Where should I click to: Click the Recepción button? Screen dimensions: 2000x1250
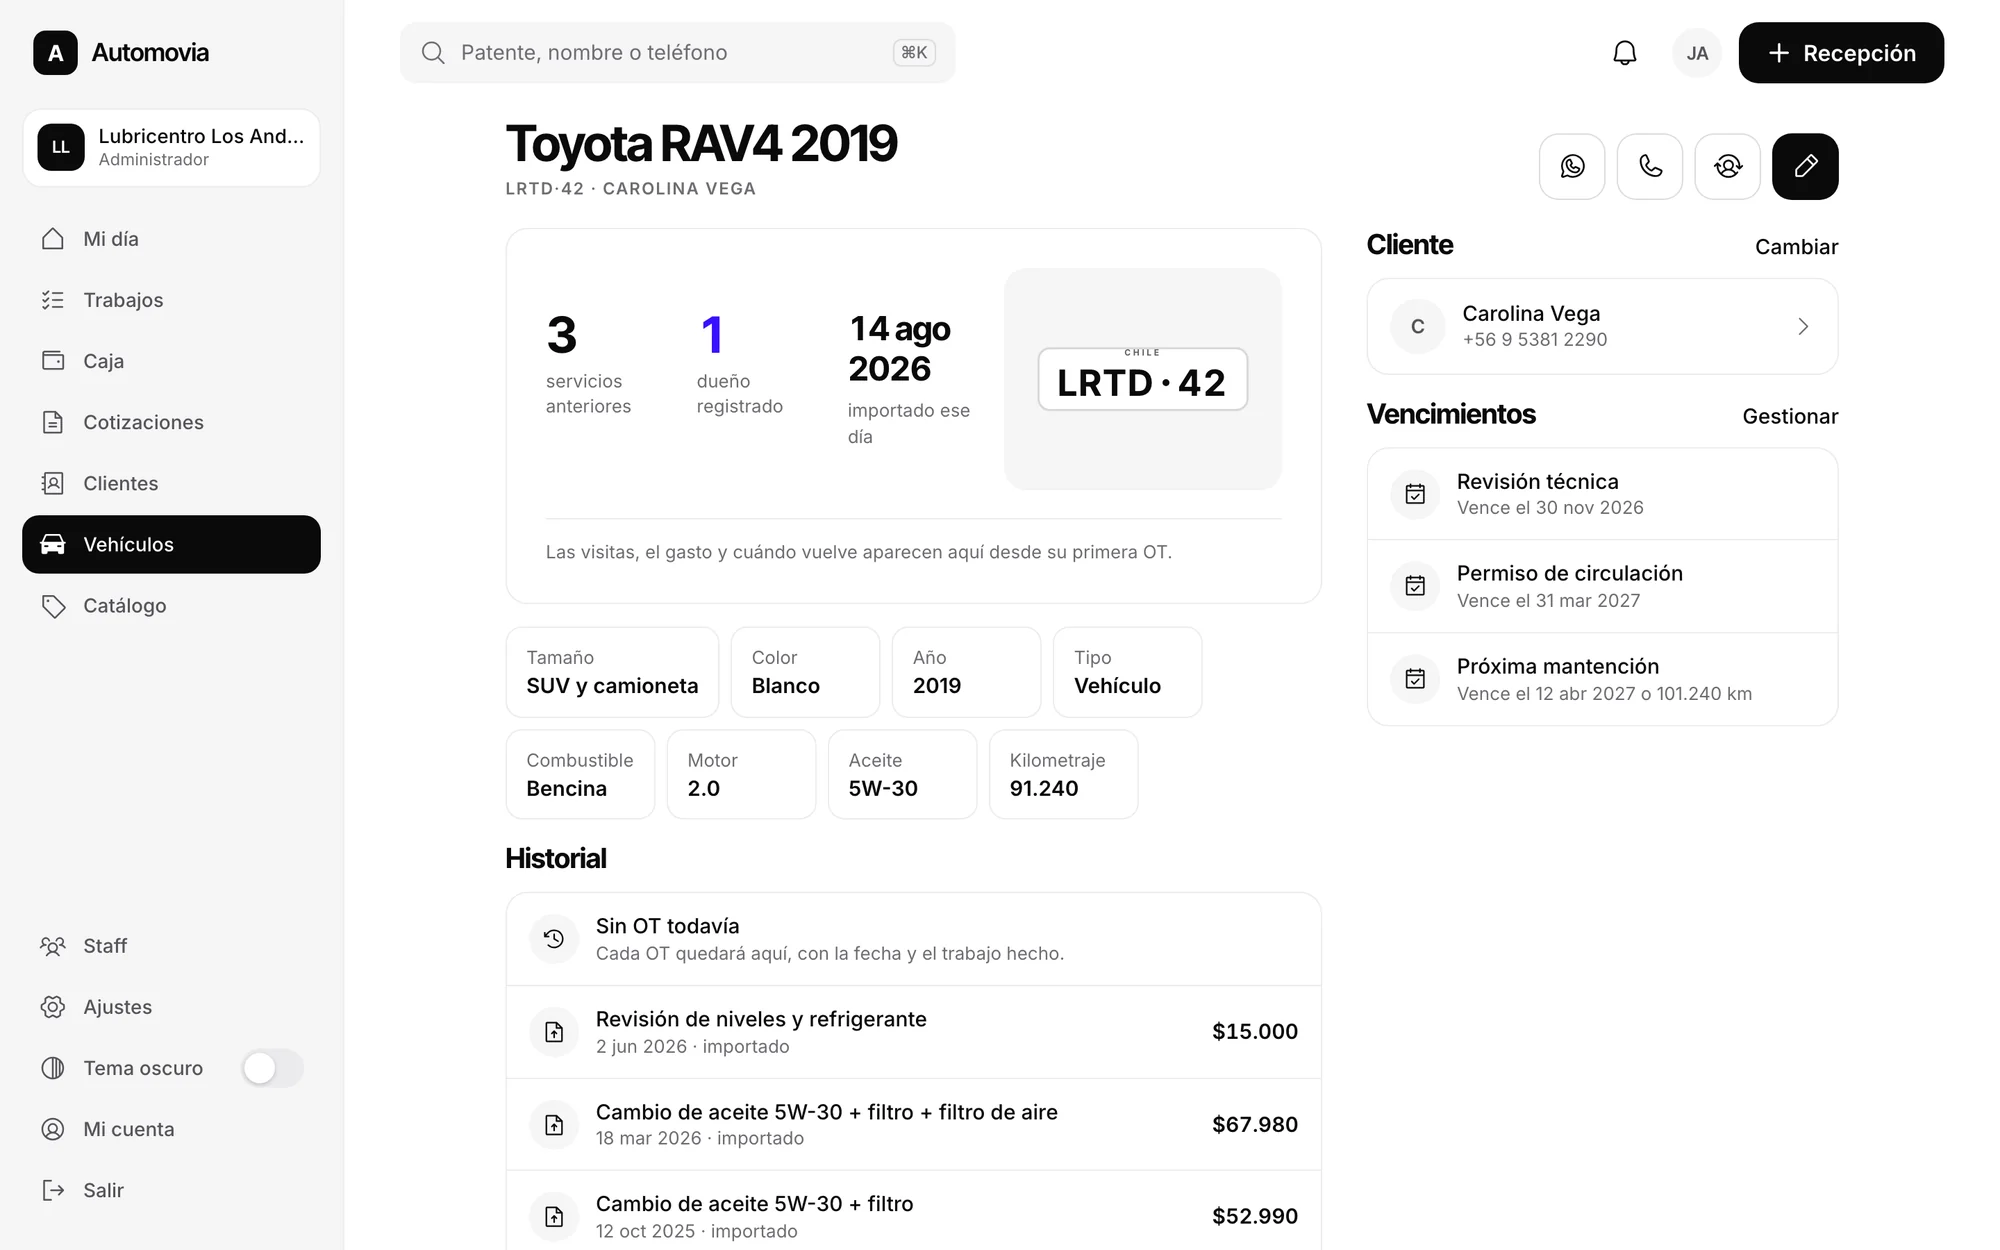[x=1841, y=53]
